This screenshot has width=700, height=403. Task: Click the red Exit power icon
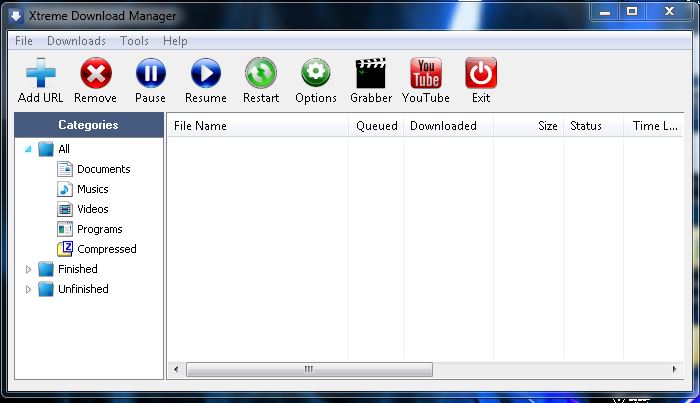(481, 74)
